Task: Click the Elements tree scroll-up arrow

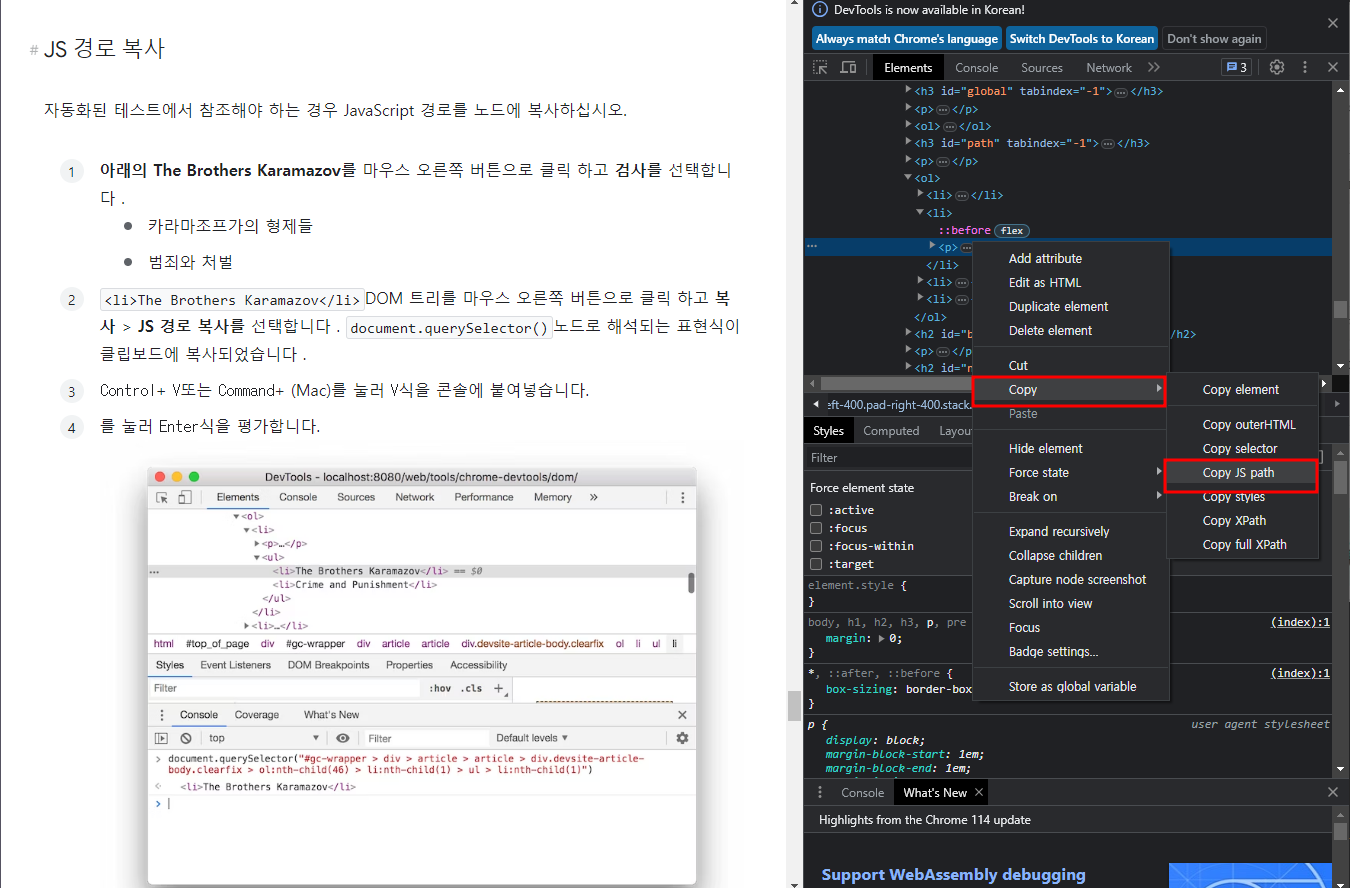Action: (1340, 88)
